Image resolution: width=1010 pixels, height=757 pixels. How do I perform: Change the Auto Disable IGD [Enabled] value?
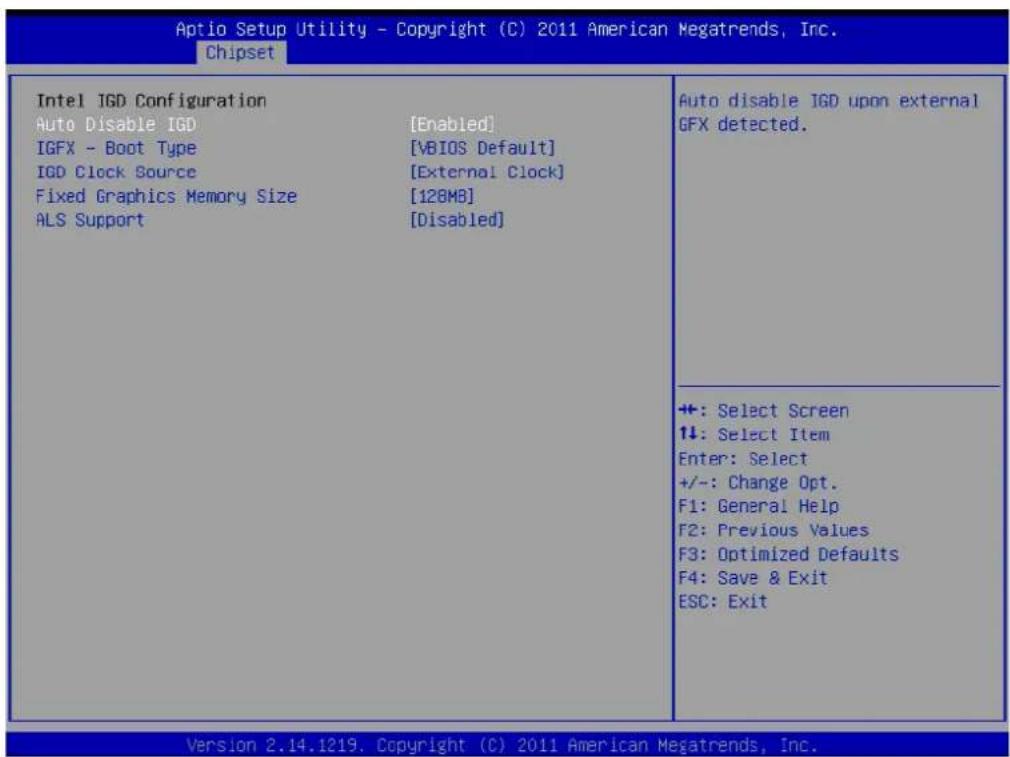(x=453, y=124)
